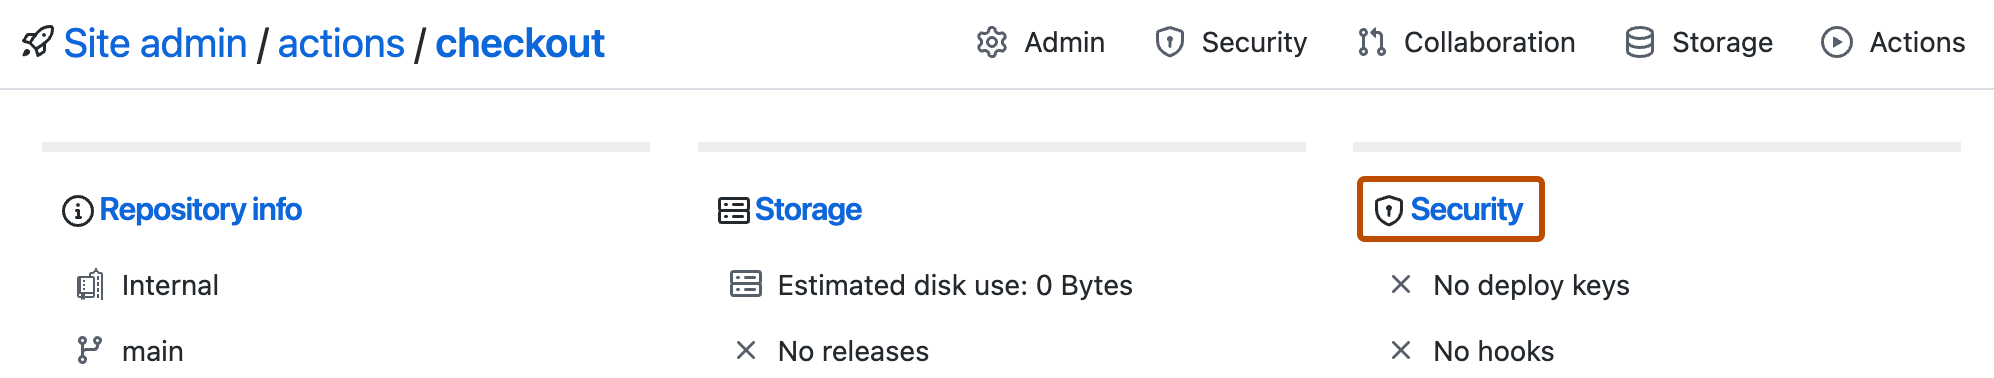The image size is (1994, 378).
Task: Click the gear icon next to Admin
Action: pyautogui.click(x=991, y=43)
